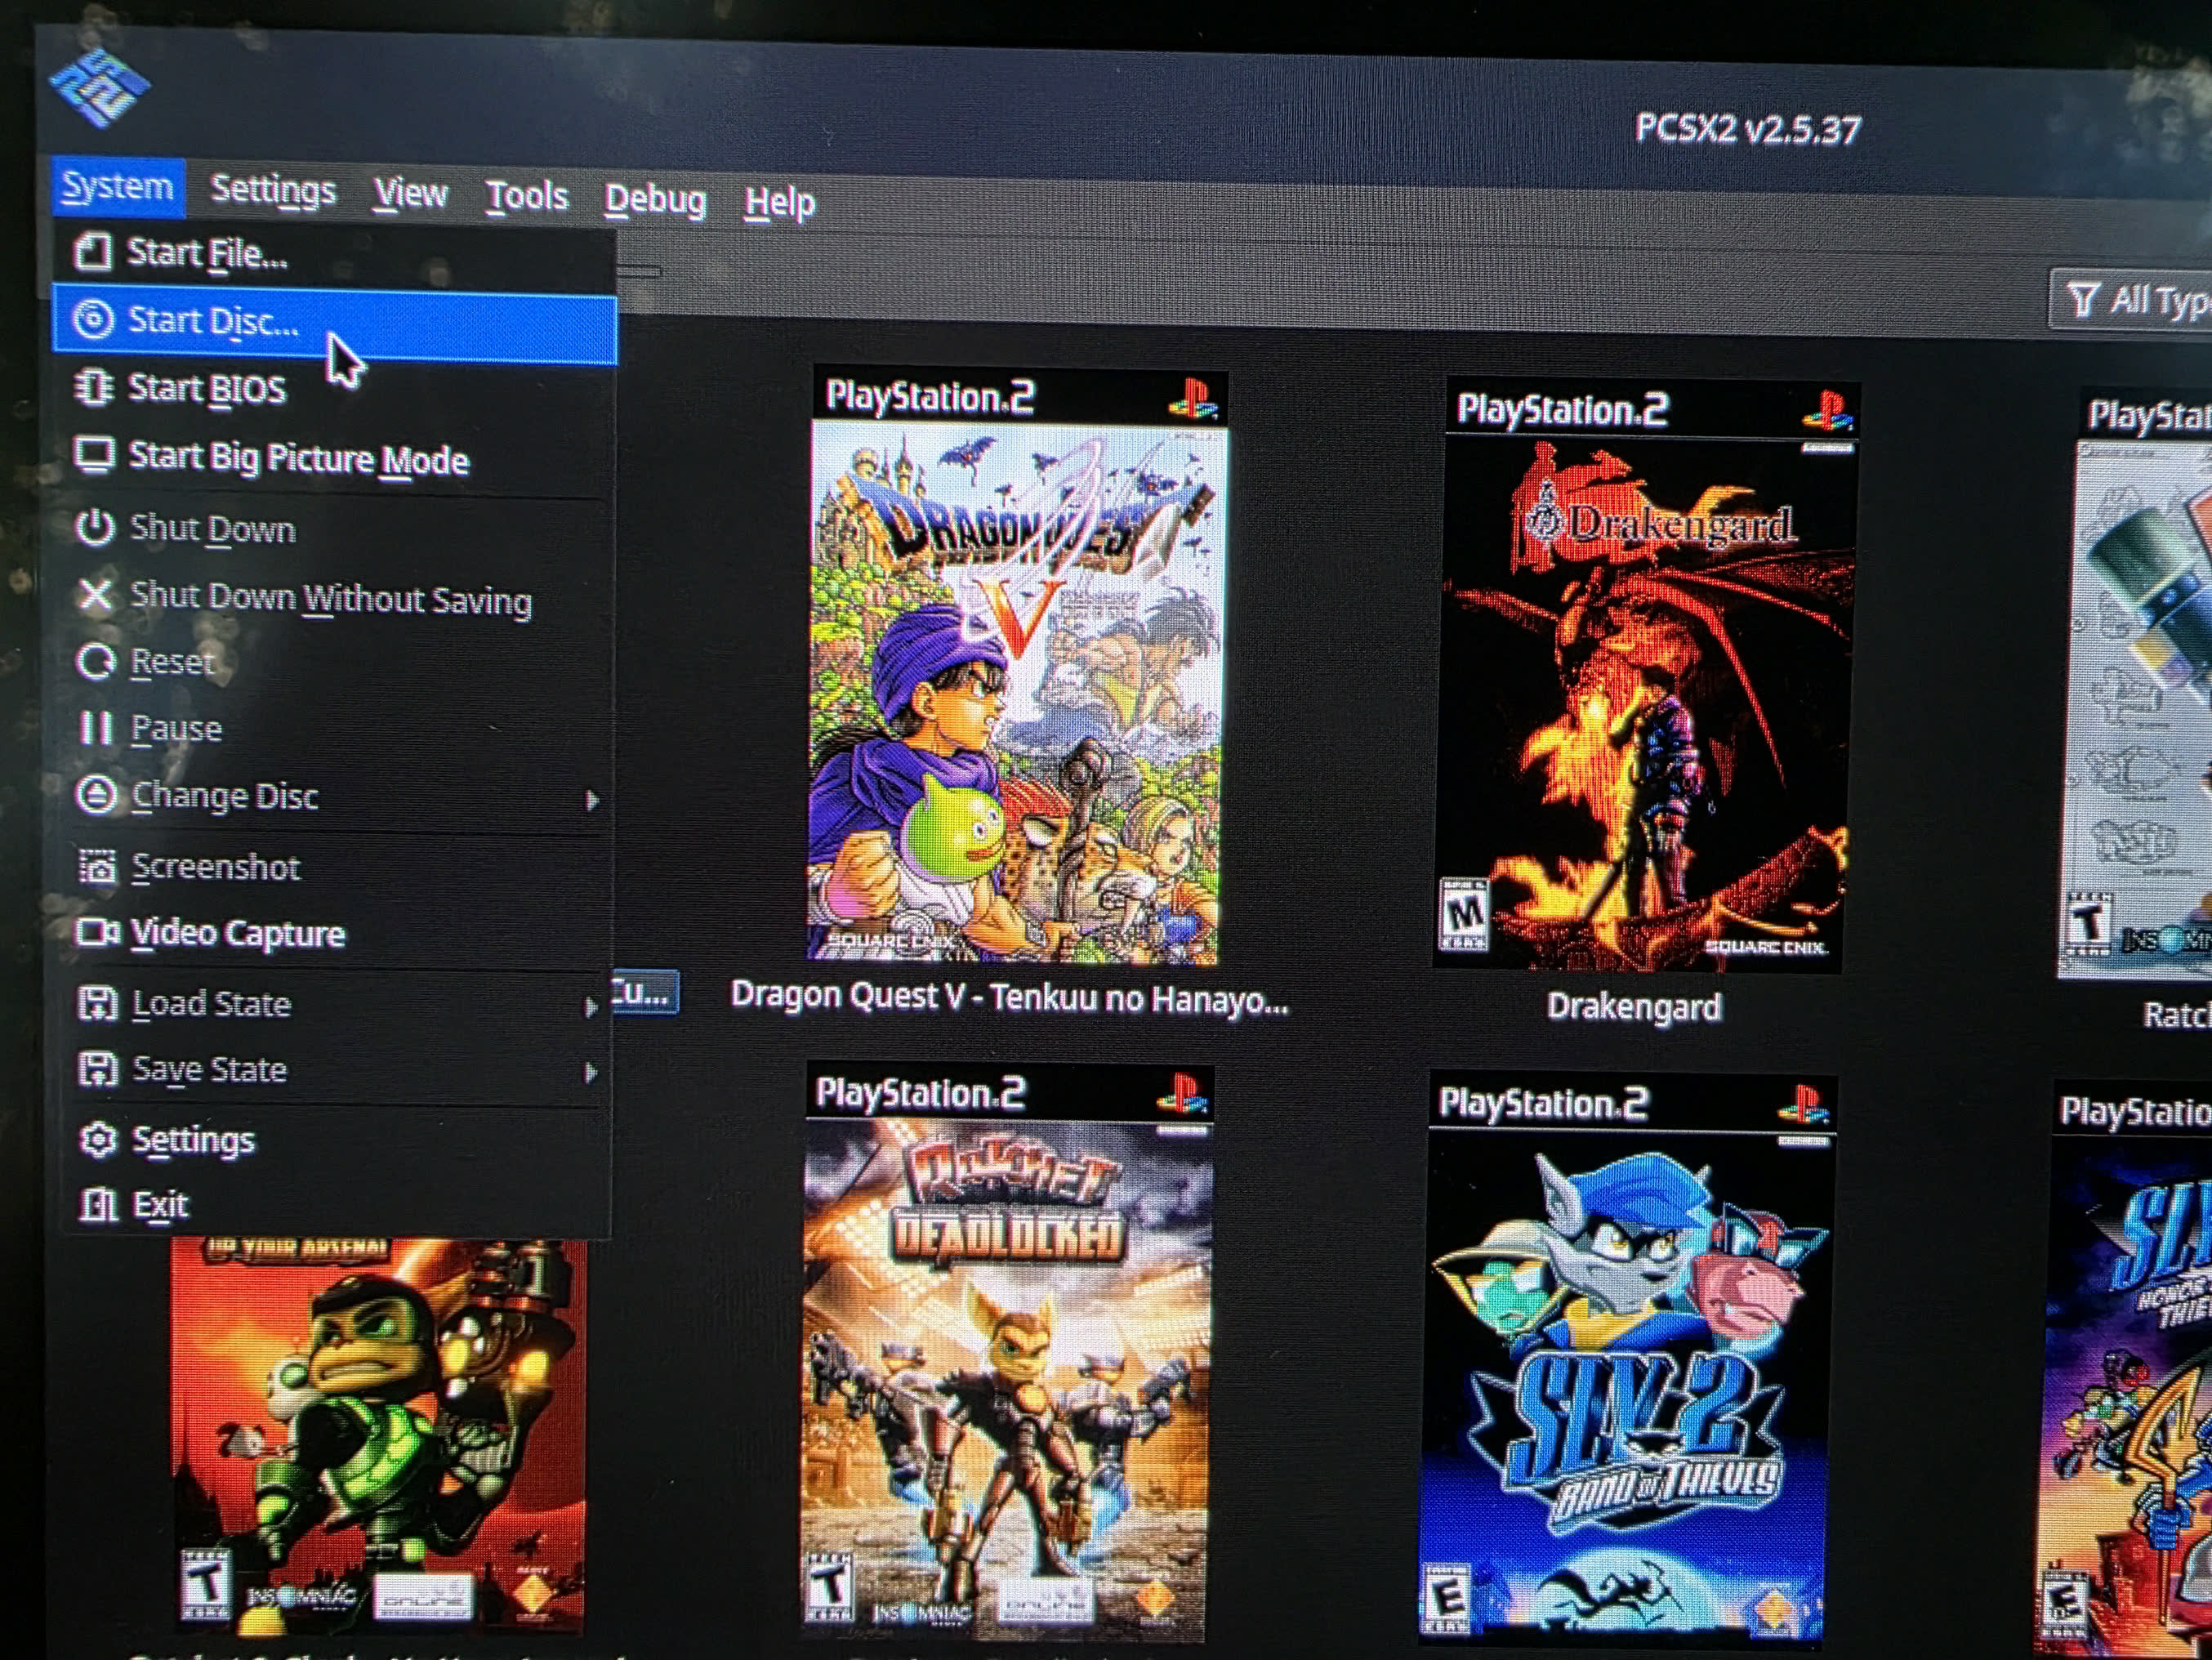
Task: Expand the Save State submenu arrow
Action: click(x=591, y=1073)
